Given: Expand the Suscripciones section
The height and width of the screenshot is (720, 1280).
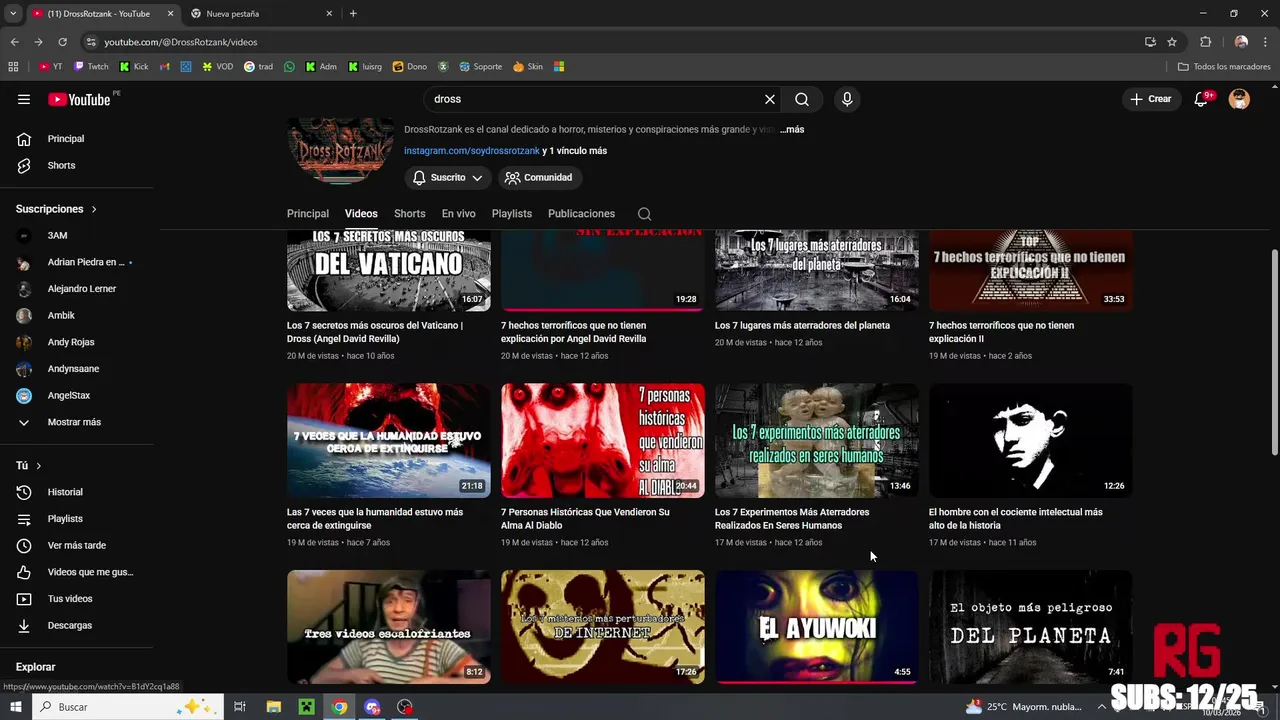Looking at the screenshot, I should point(57,209).
